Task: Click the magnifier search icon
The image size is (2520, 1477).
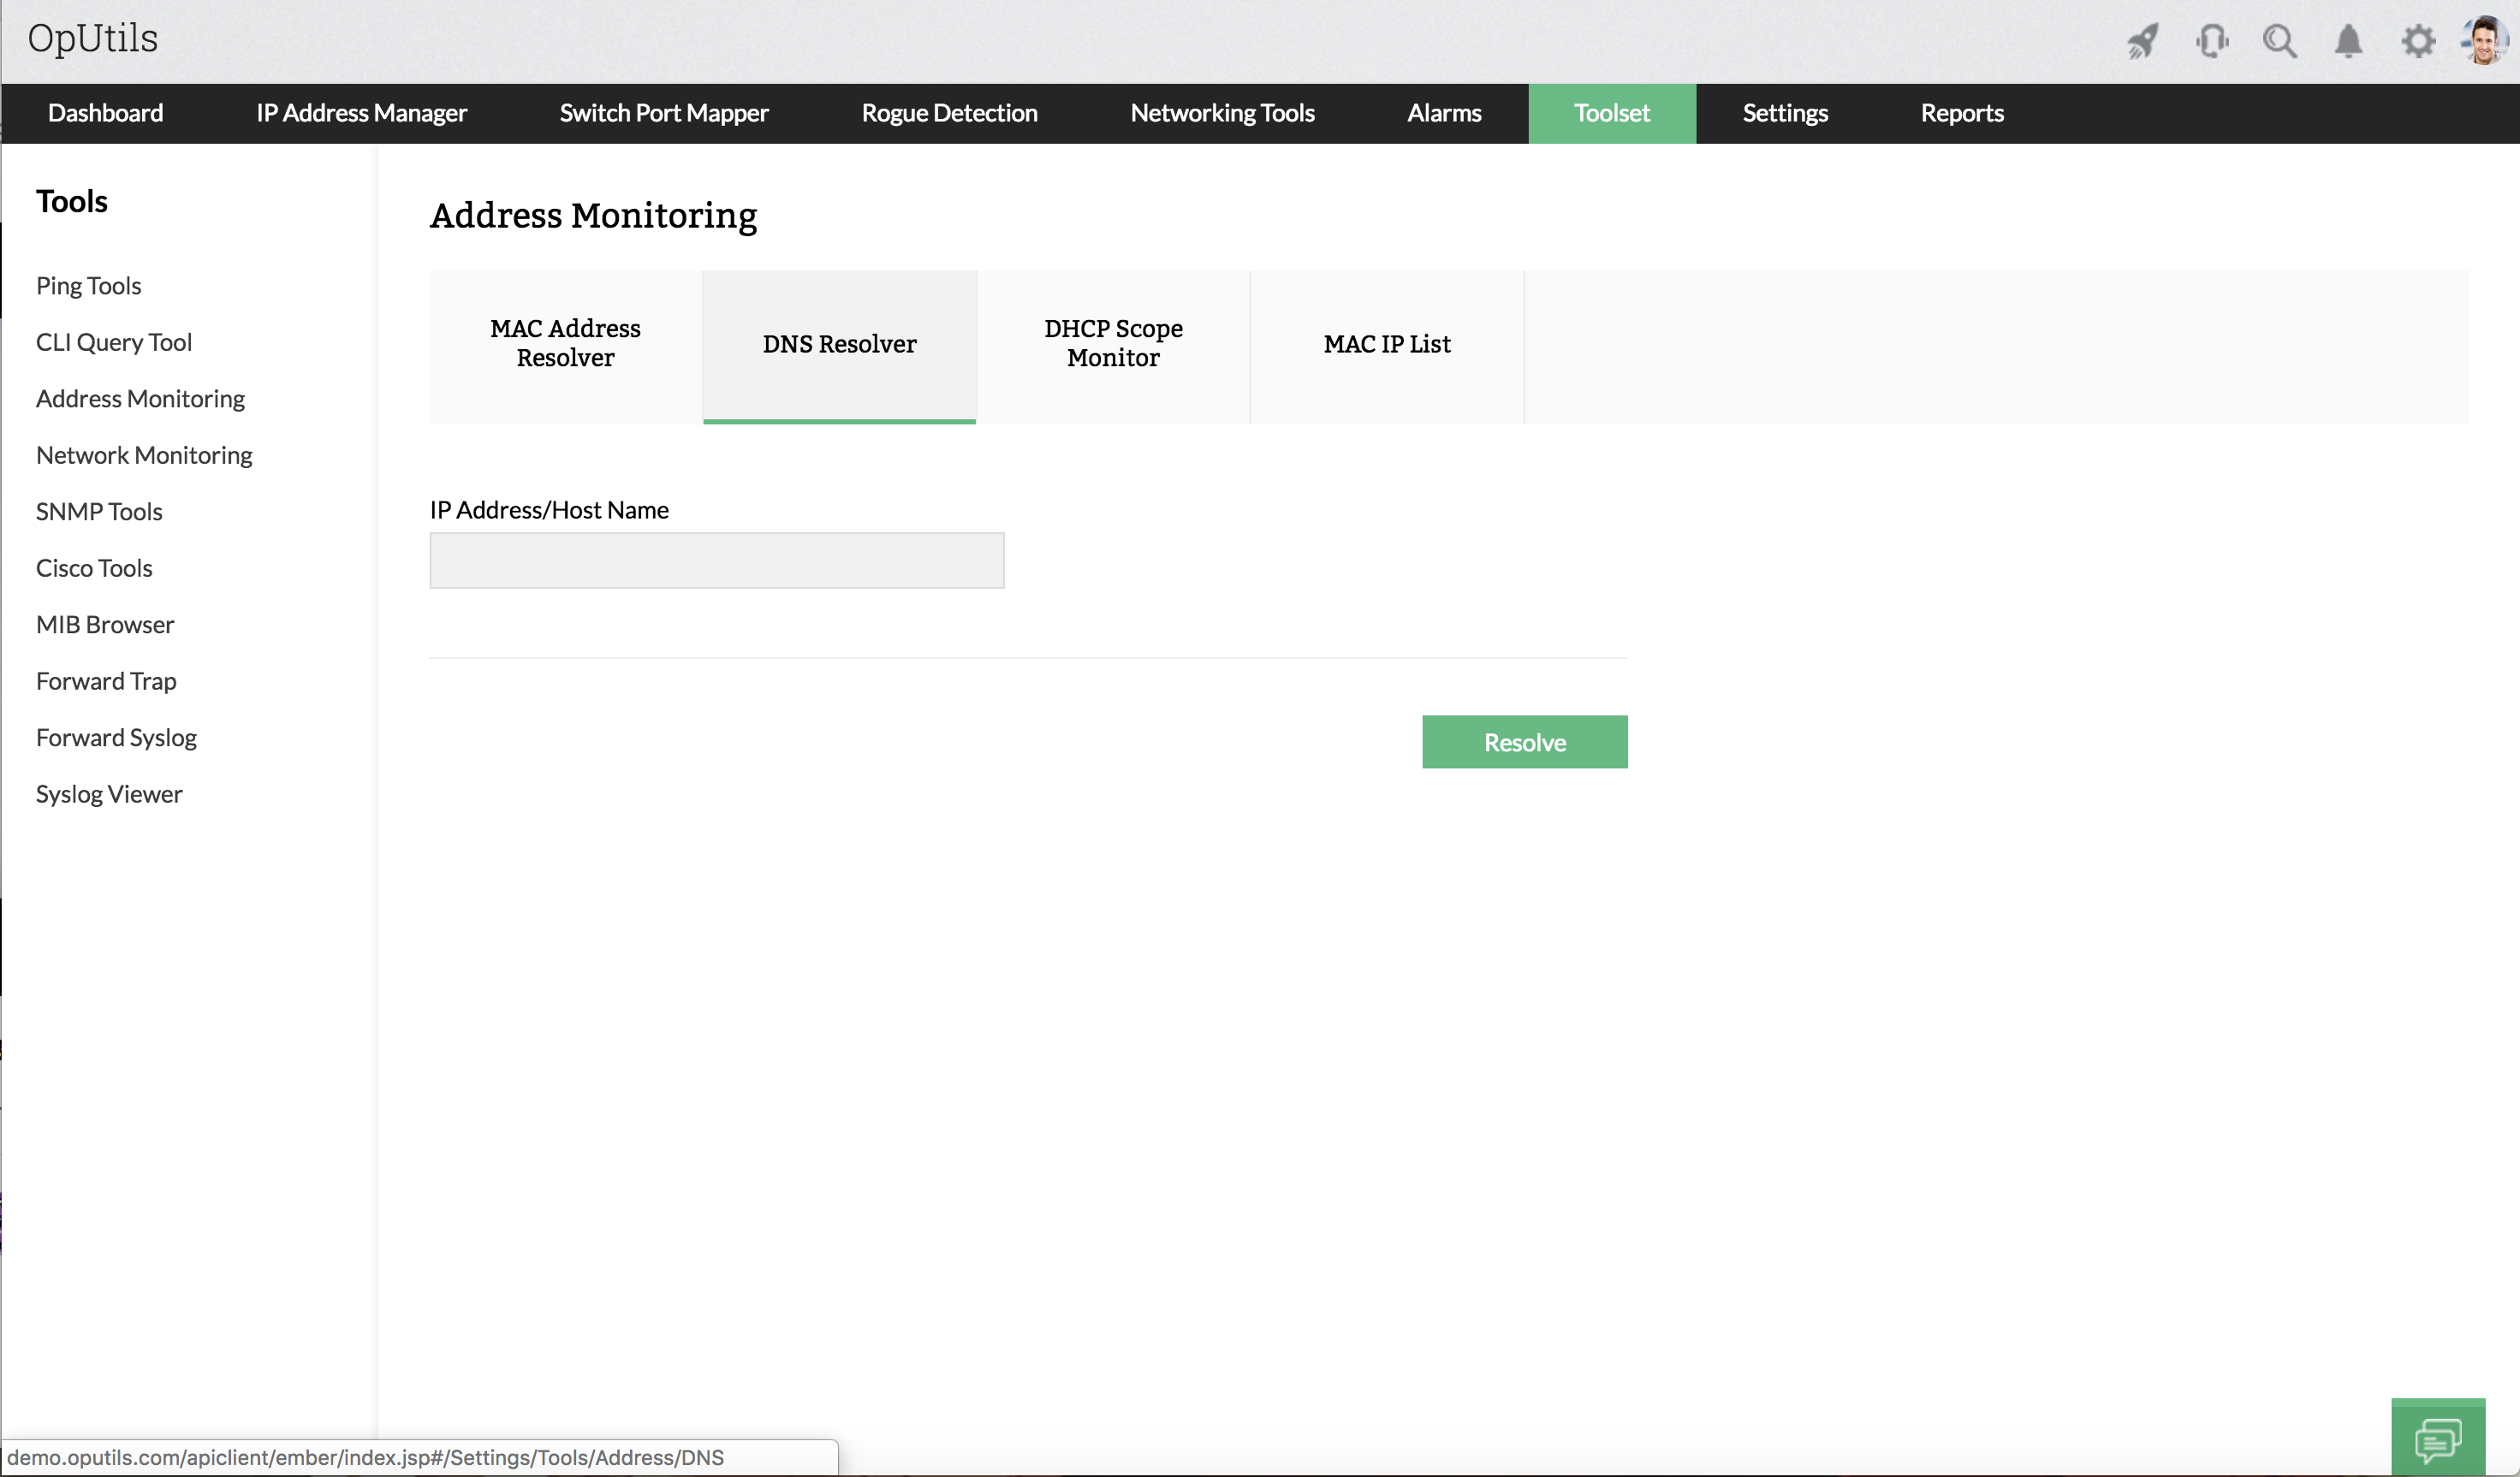Action: [x=2279, y=42]
